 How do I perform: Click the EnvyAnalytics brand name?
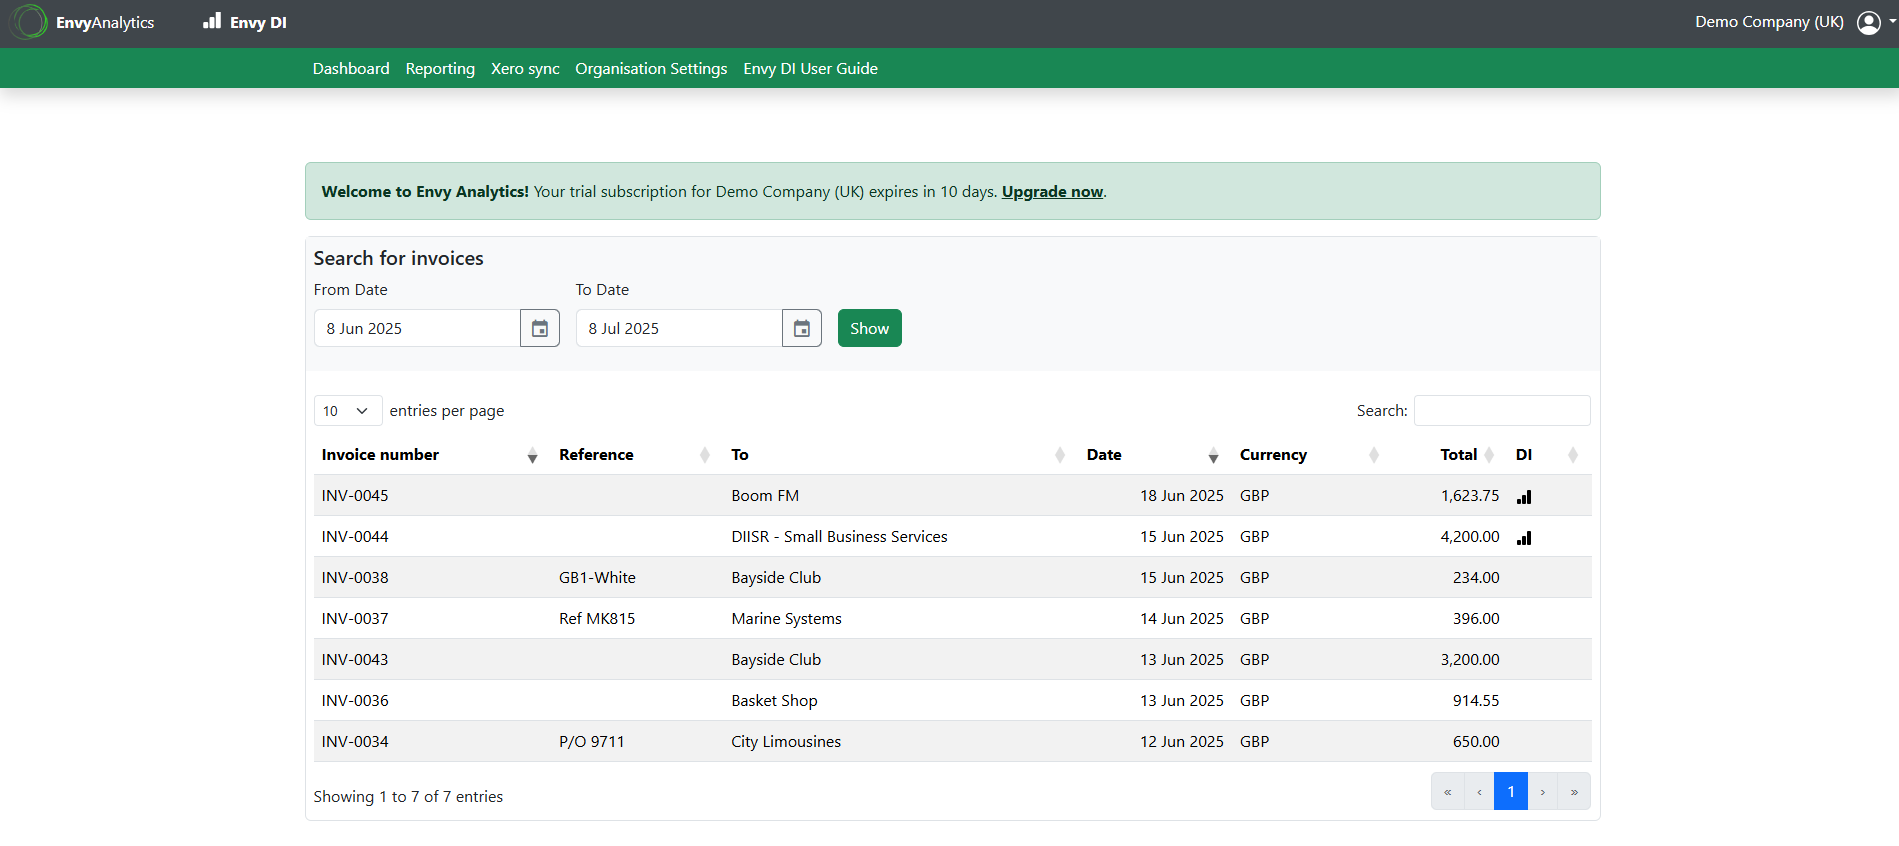tap(105, 22)
